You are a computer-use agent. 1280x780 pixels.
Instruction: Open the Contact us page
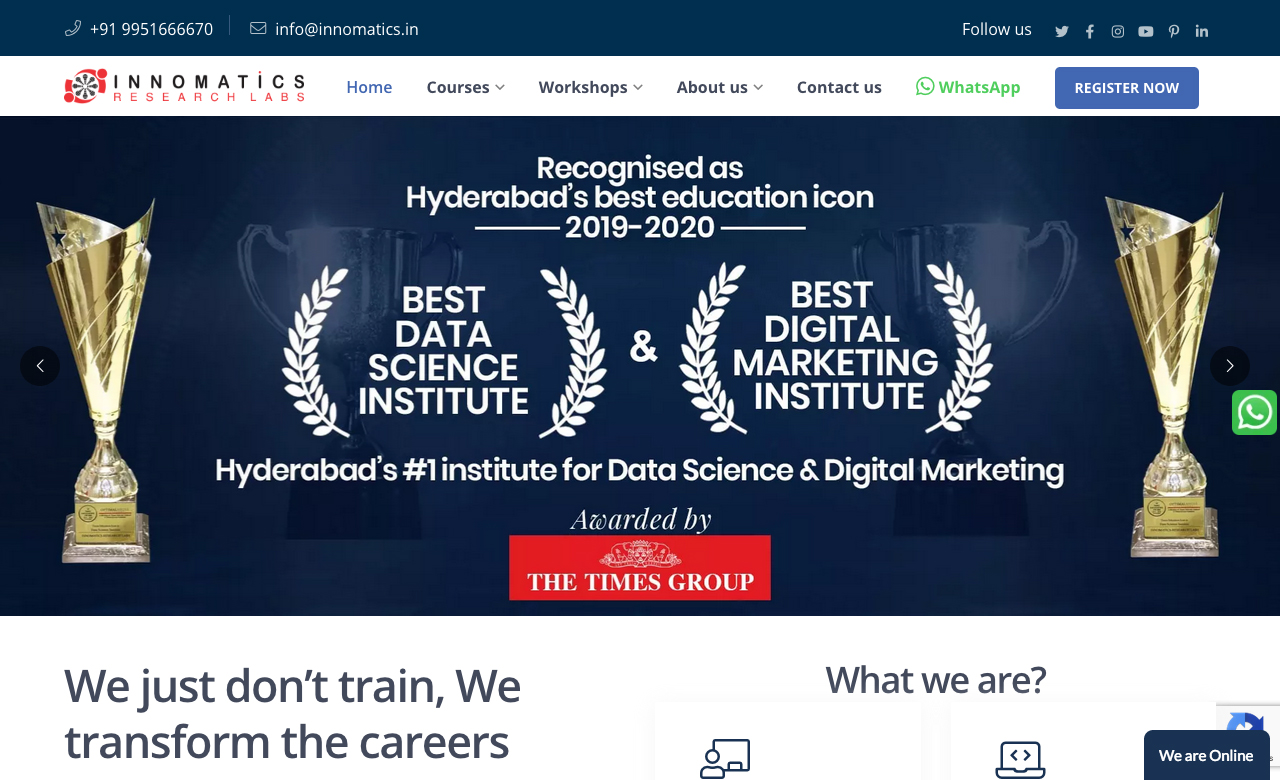click(839, 87)
